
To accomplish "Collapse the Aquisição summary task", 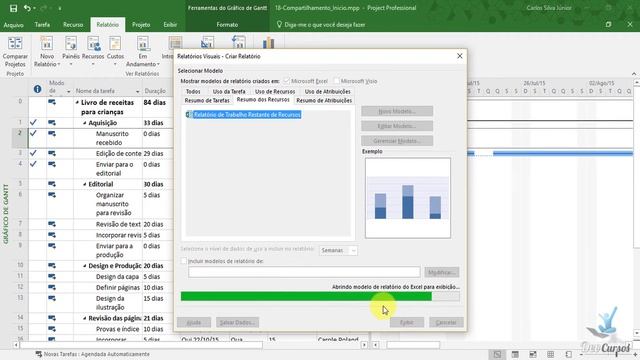I will [x=84, y=123].
